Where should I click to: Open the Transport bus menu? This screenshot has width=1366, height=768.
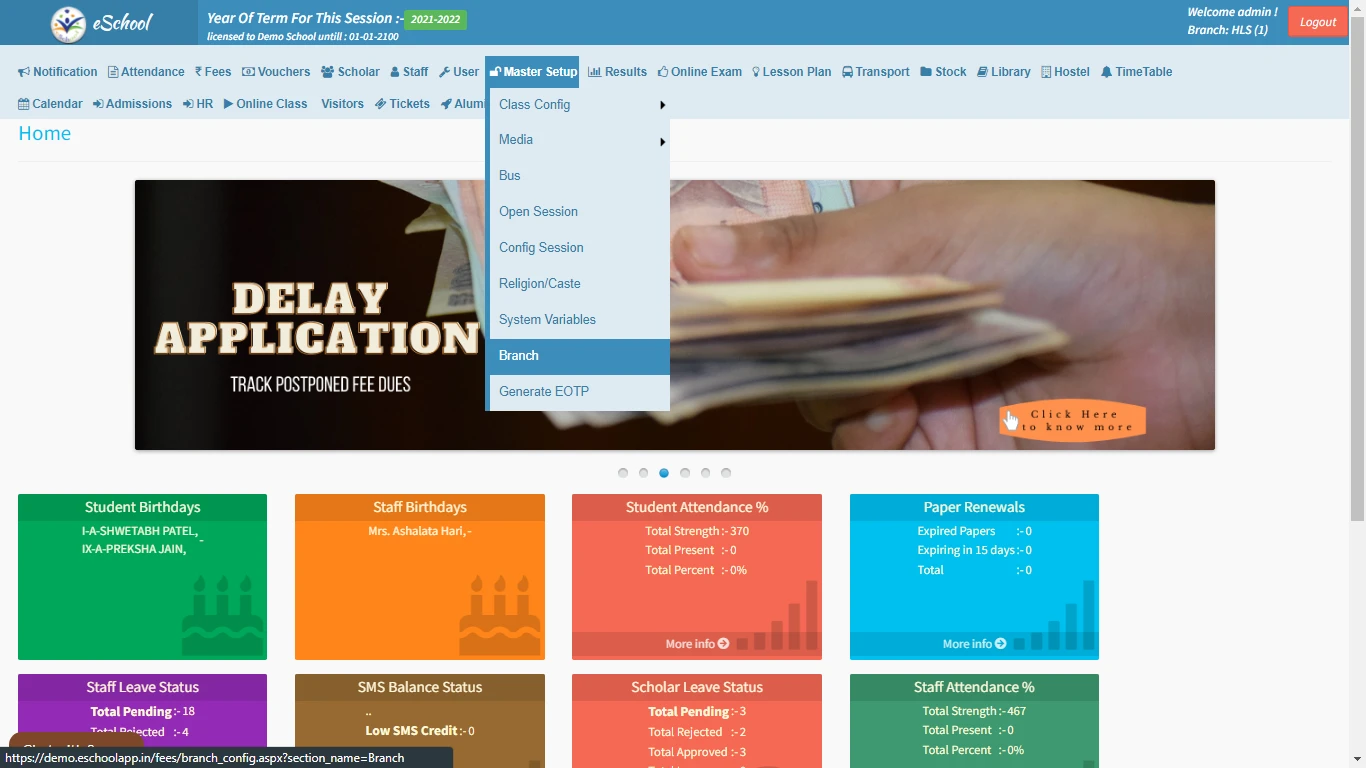(x=875, y=72)
